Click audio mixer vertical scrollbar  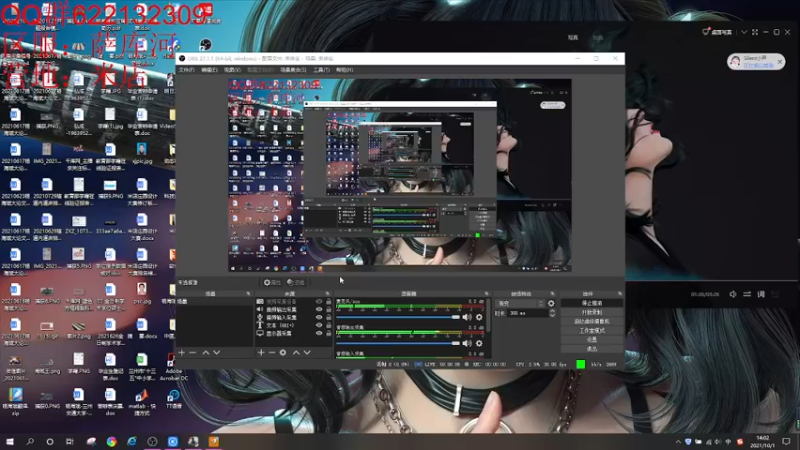[x=488, y=316]
